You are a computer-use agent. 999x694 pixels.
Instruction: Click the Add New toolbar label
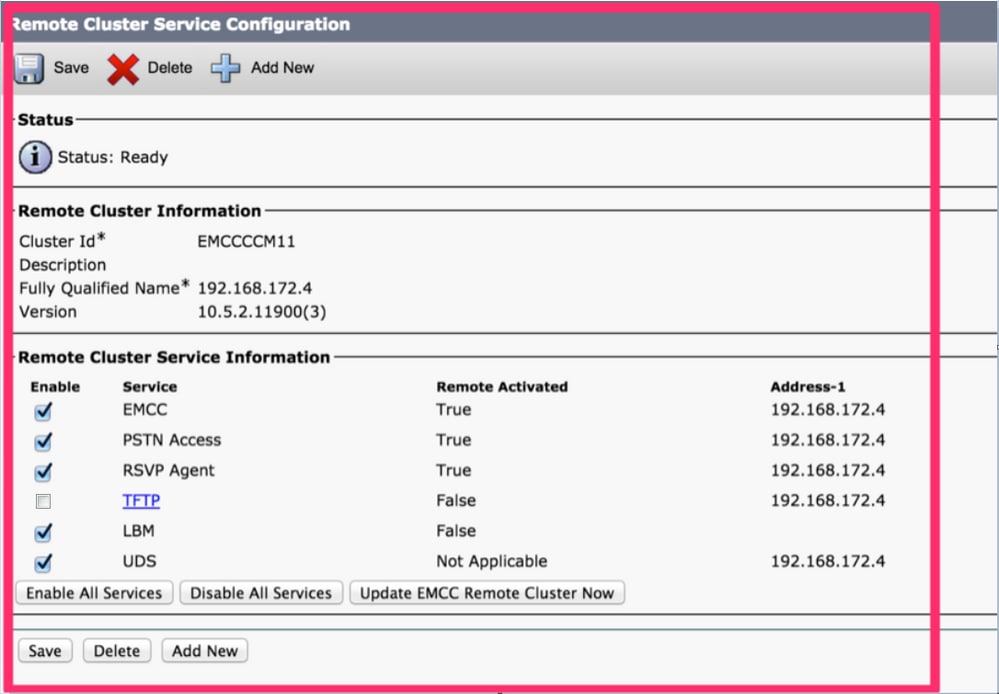282,68
